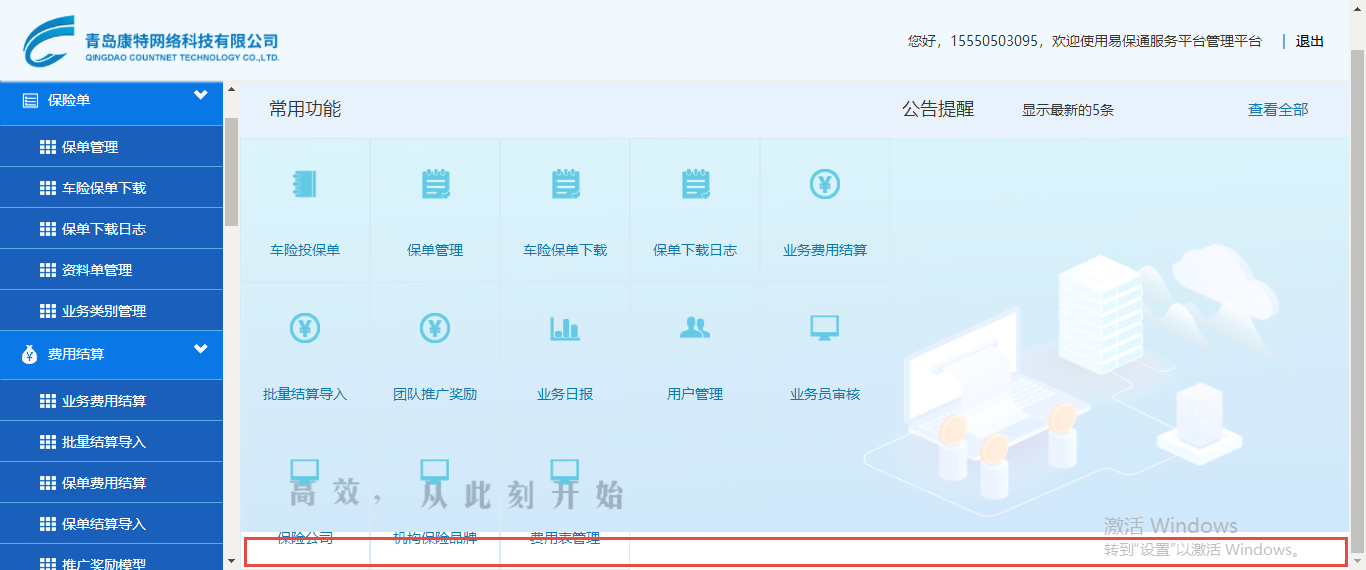The image size is (1366, 570).
Task: Click the 公告提醒 heading
Action: 938,109
